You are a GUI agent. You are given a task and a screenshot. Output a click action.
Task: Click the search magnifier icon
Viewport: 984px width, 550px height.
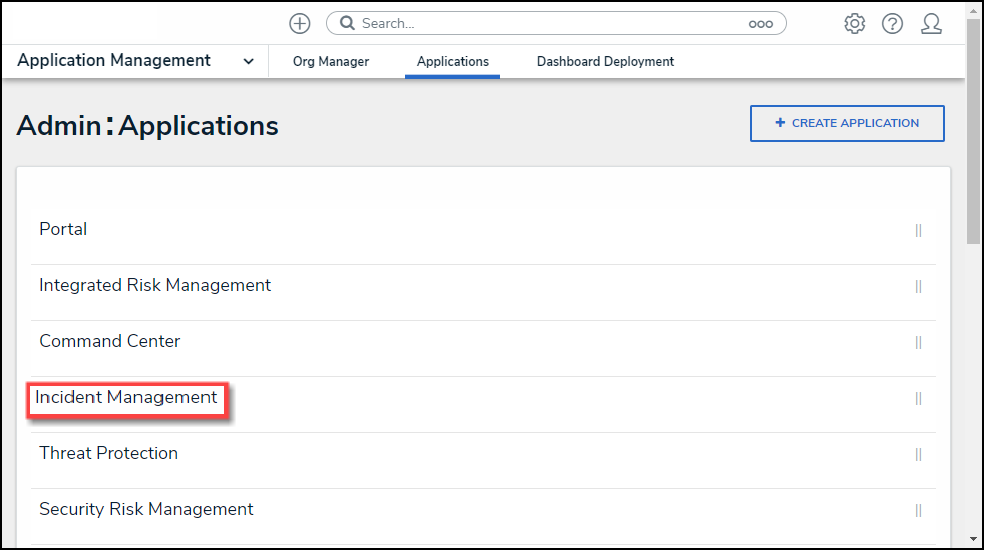(348, 23)
